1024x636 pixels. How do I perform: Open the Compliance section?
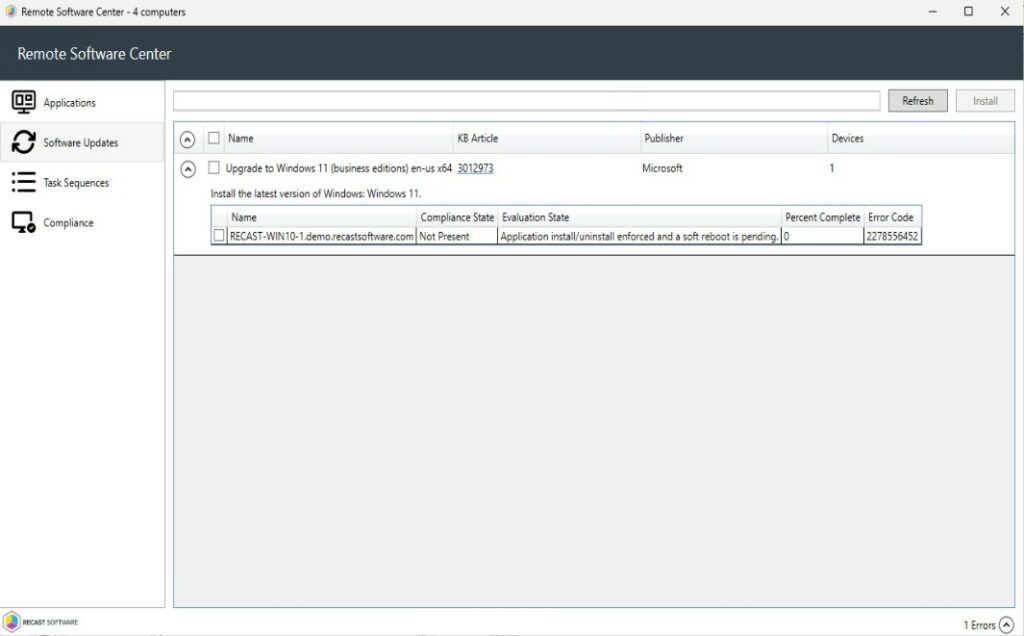pos(82,222)
